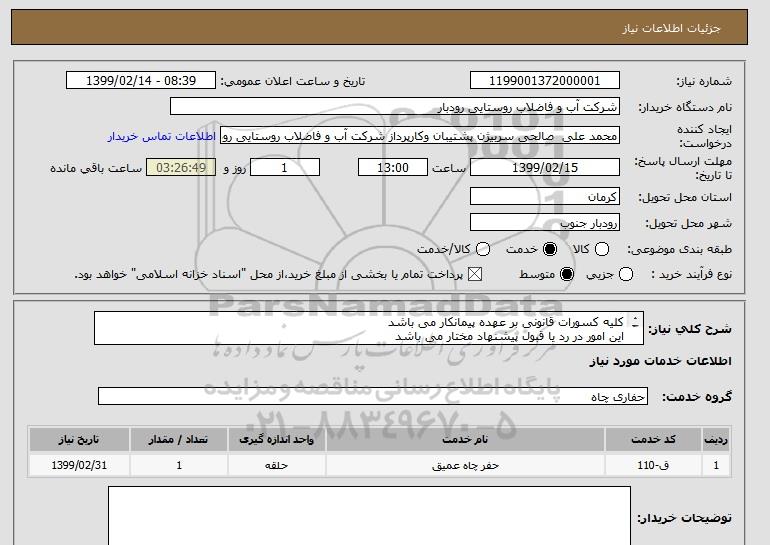
Task: Click the نام خدمت column header
Action: pyautogui.click(x=465, y=439)
